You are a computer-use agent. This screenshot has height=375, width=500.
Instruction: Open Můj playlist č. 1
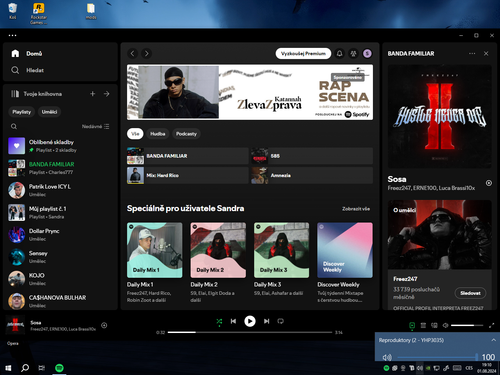pos(60,212)
